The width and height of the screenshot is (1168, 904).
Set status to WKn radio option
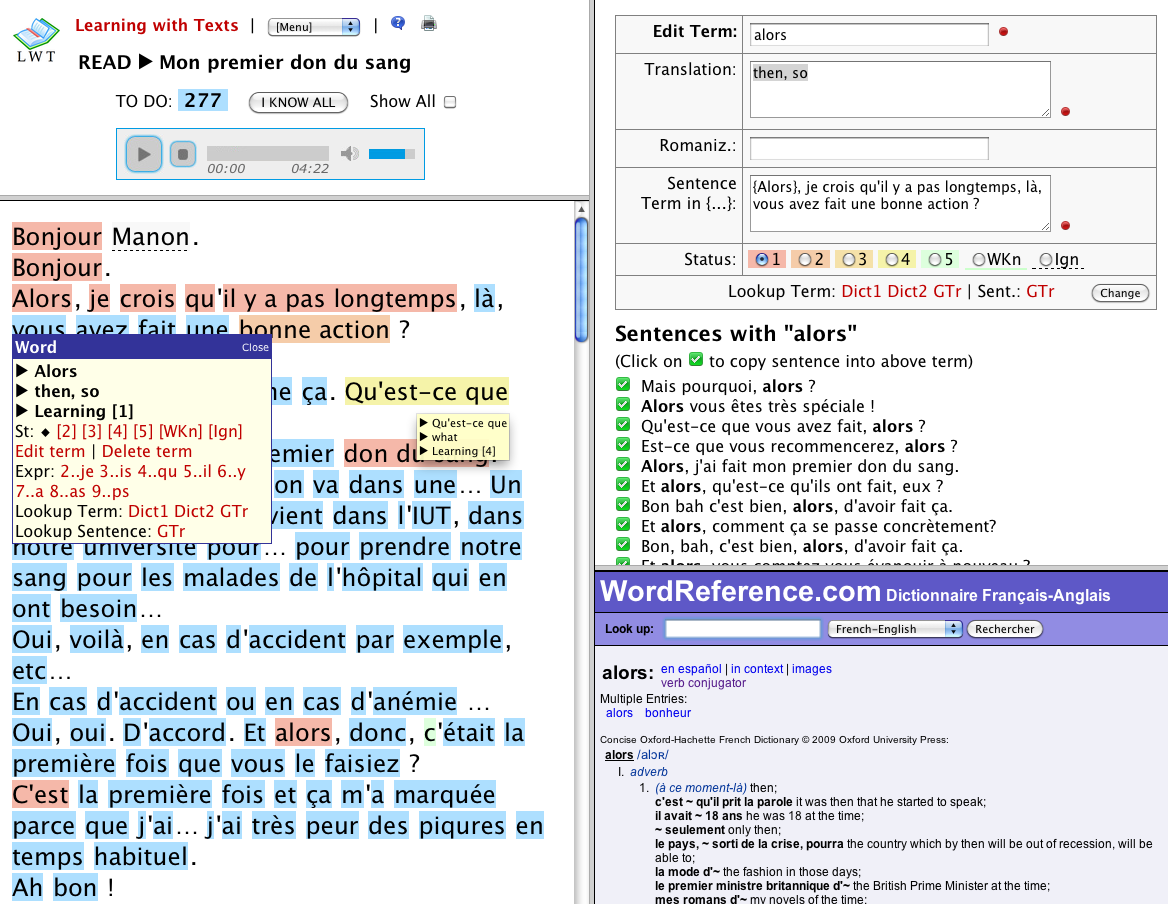(979, 260)
